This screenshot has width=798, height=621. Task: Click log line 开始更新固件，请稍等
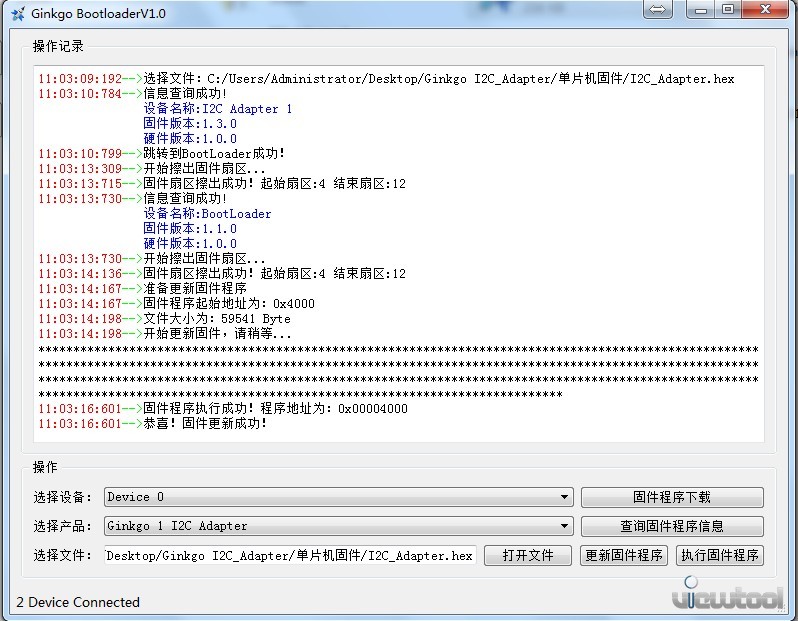[165, 334]
